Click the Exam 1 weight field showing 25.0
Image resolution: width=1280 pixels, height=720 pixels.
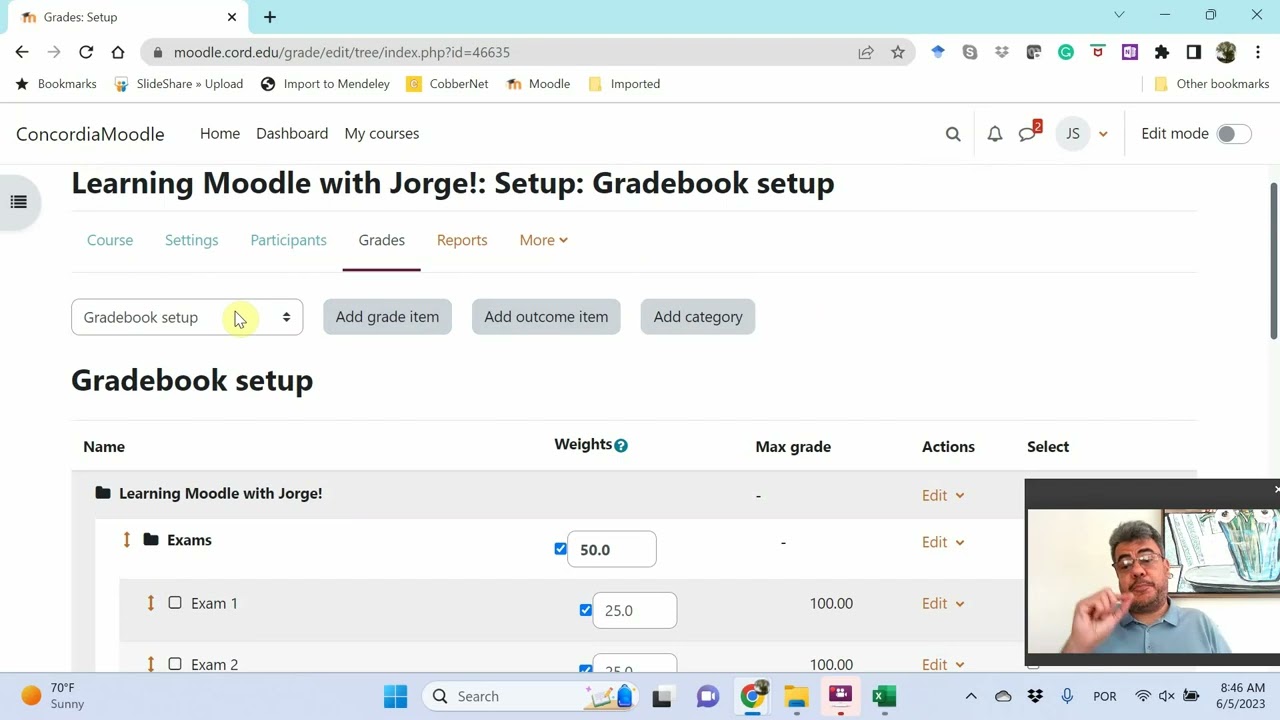pos(635,610)
